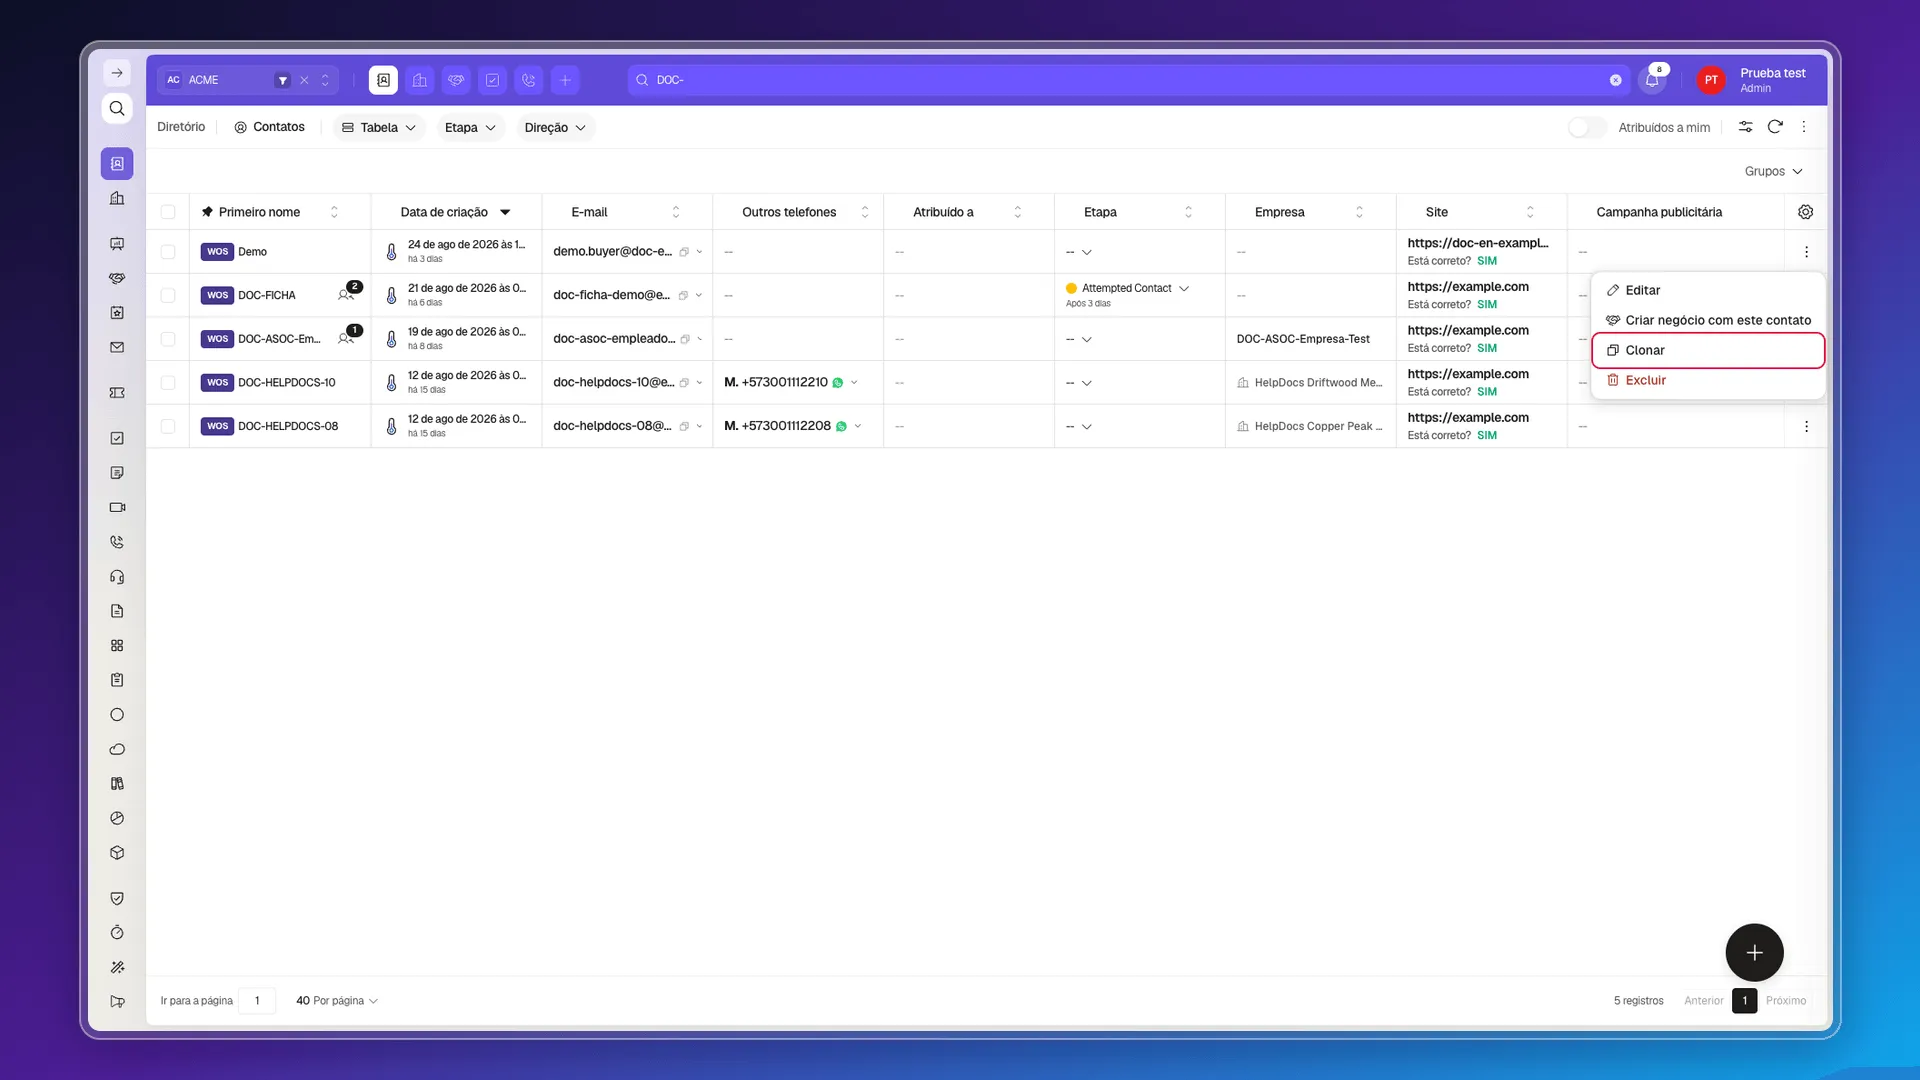Open the 40 Por página dropdown
Viewport: 1920px width, 1080px height.
337,1000
